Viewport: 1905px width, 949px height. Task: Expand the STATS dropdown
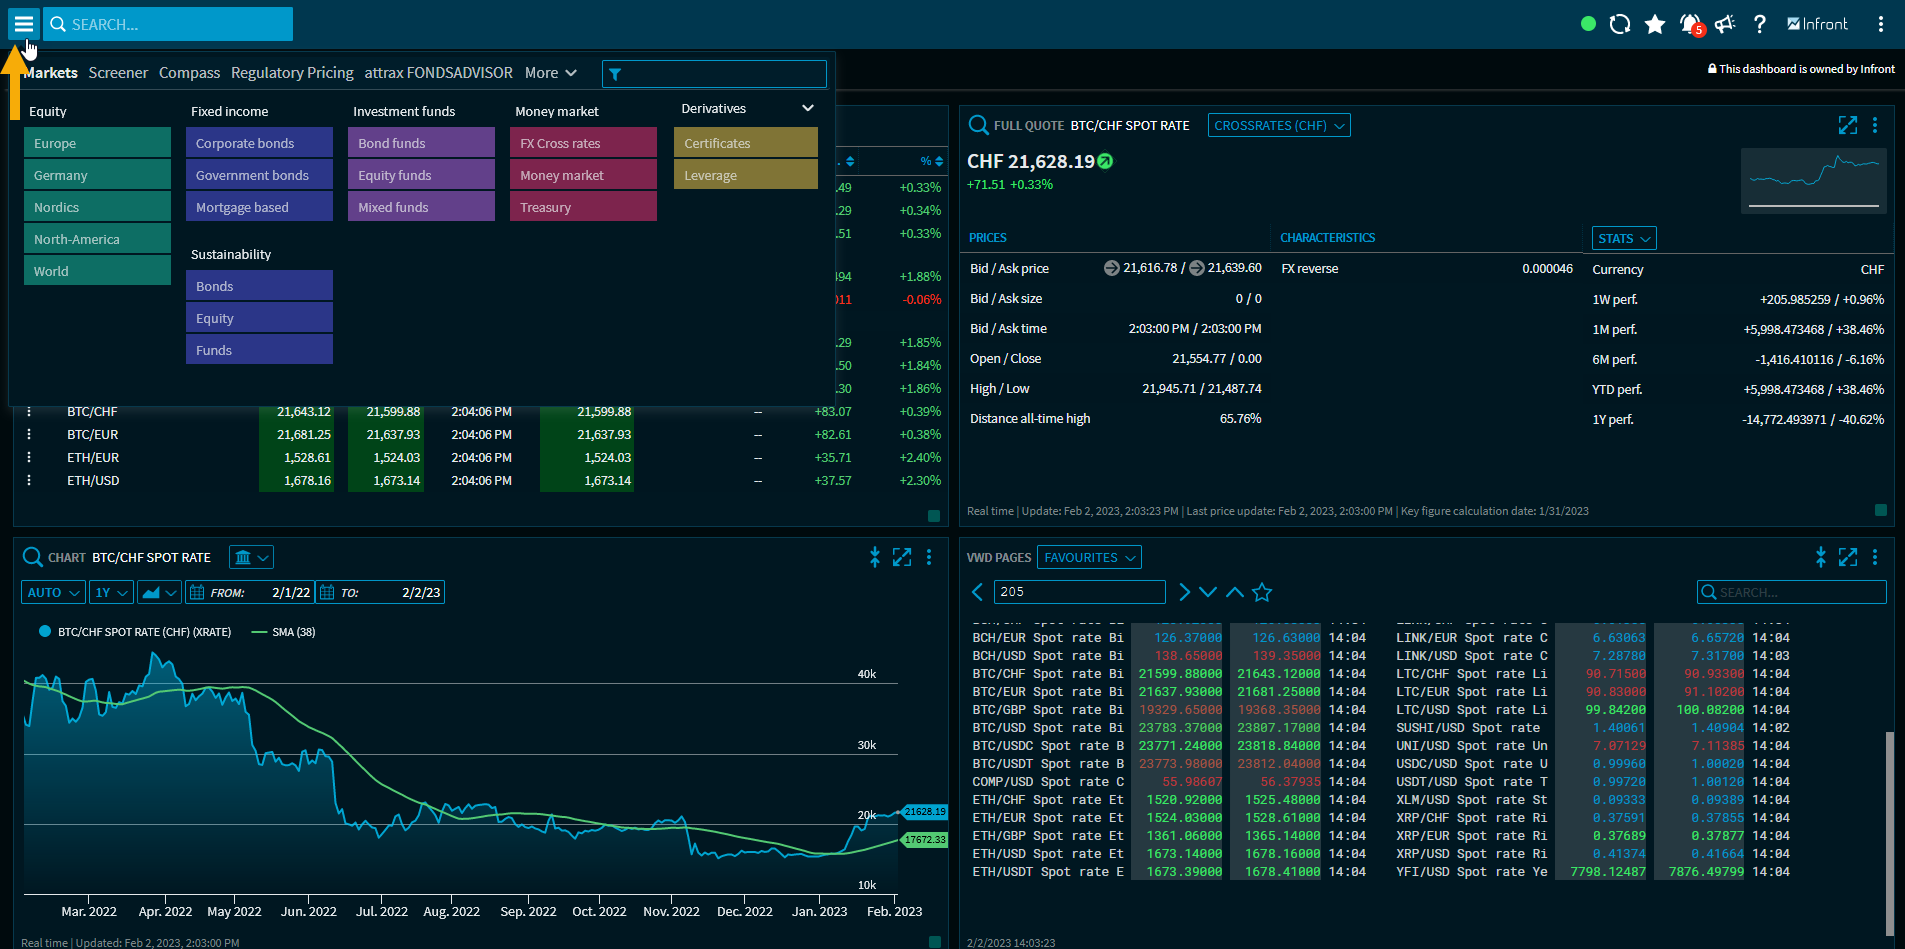coord(1624,238)
